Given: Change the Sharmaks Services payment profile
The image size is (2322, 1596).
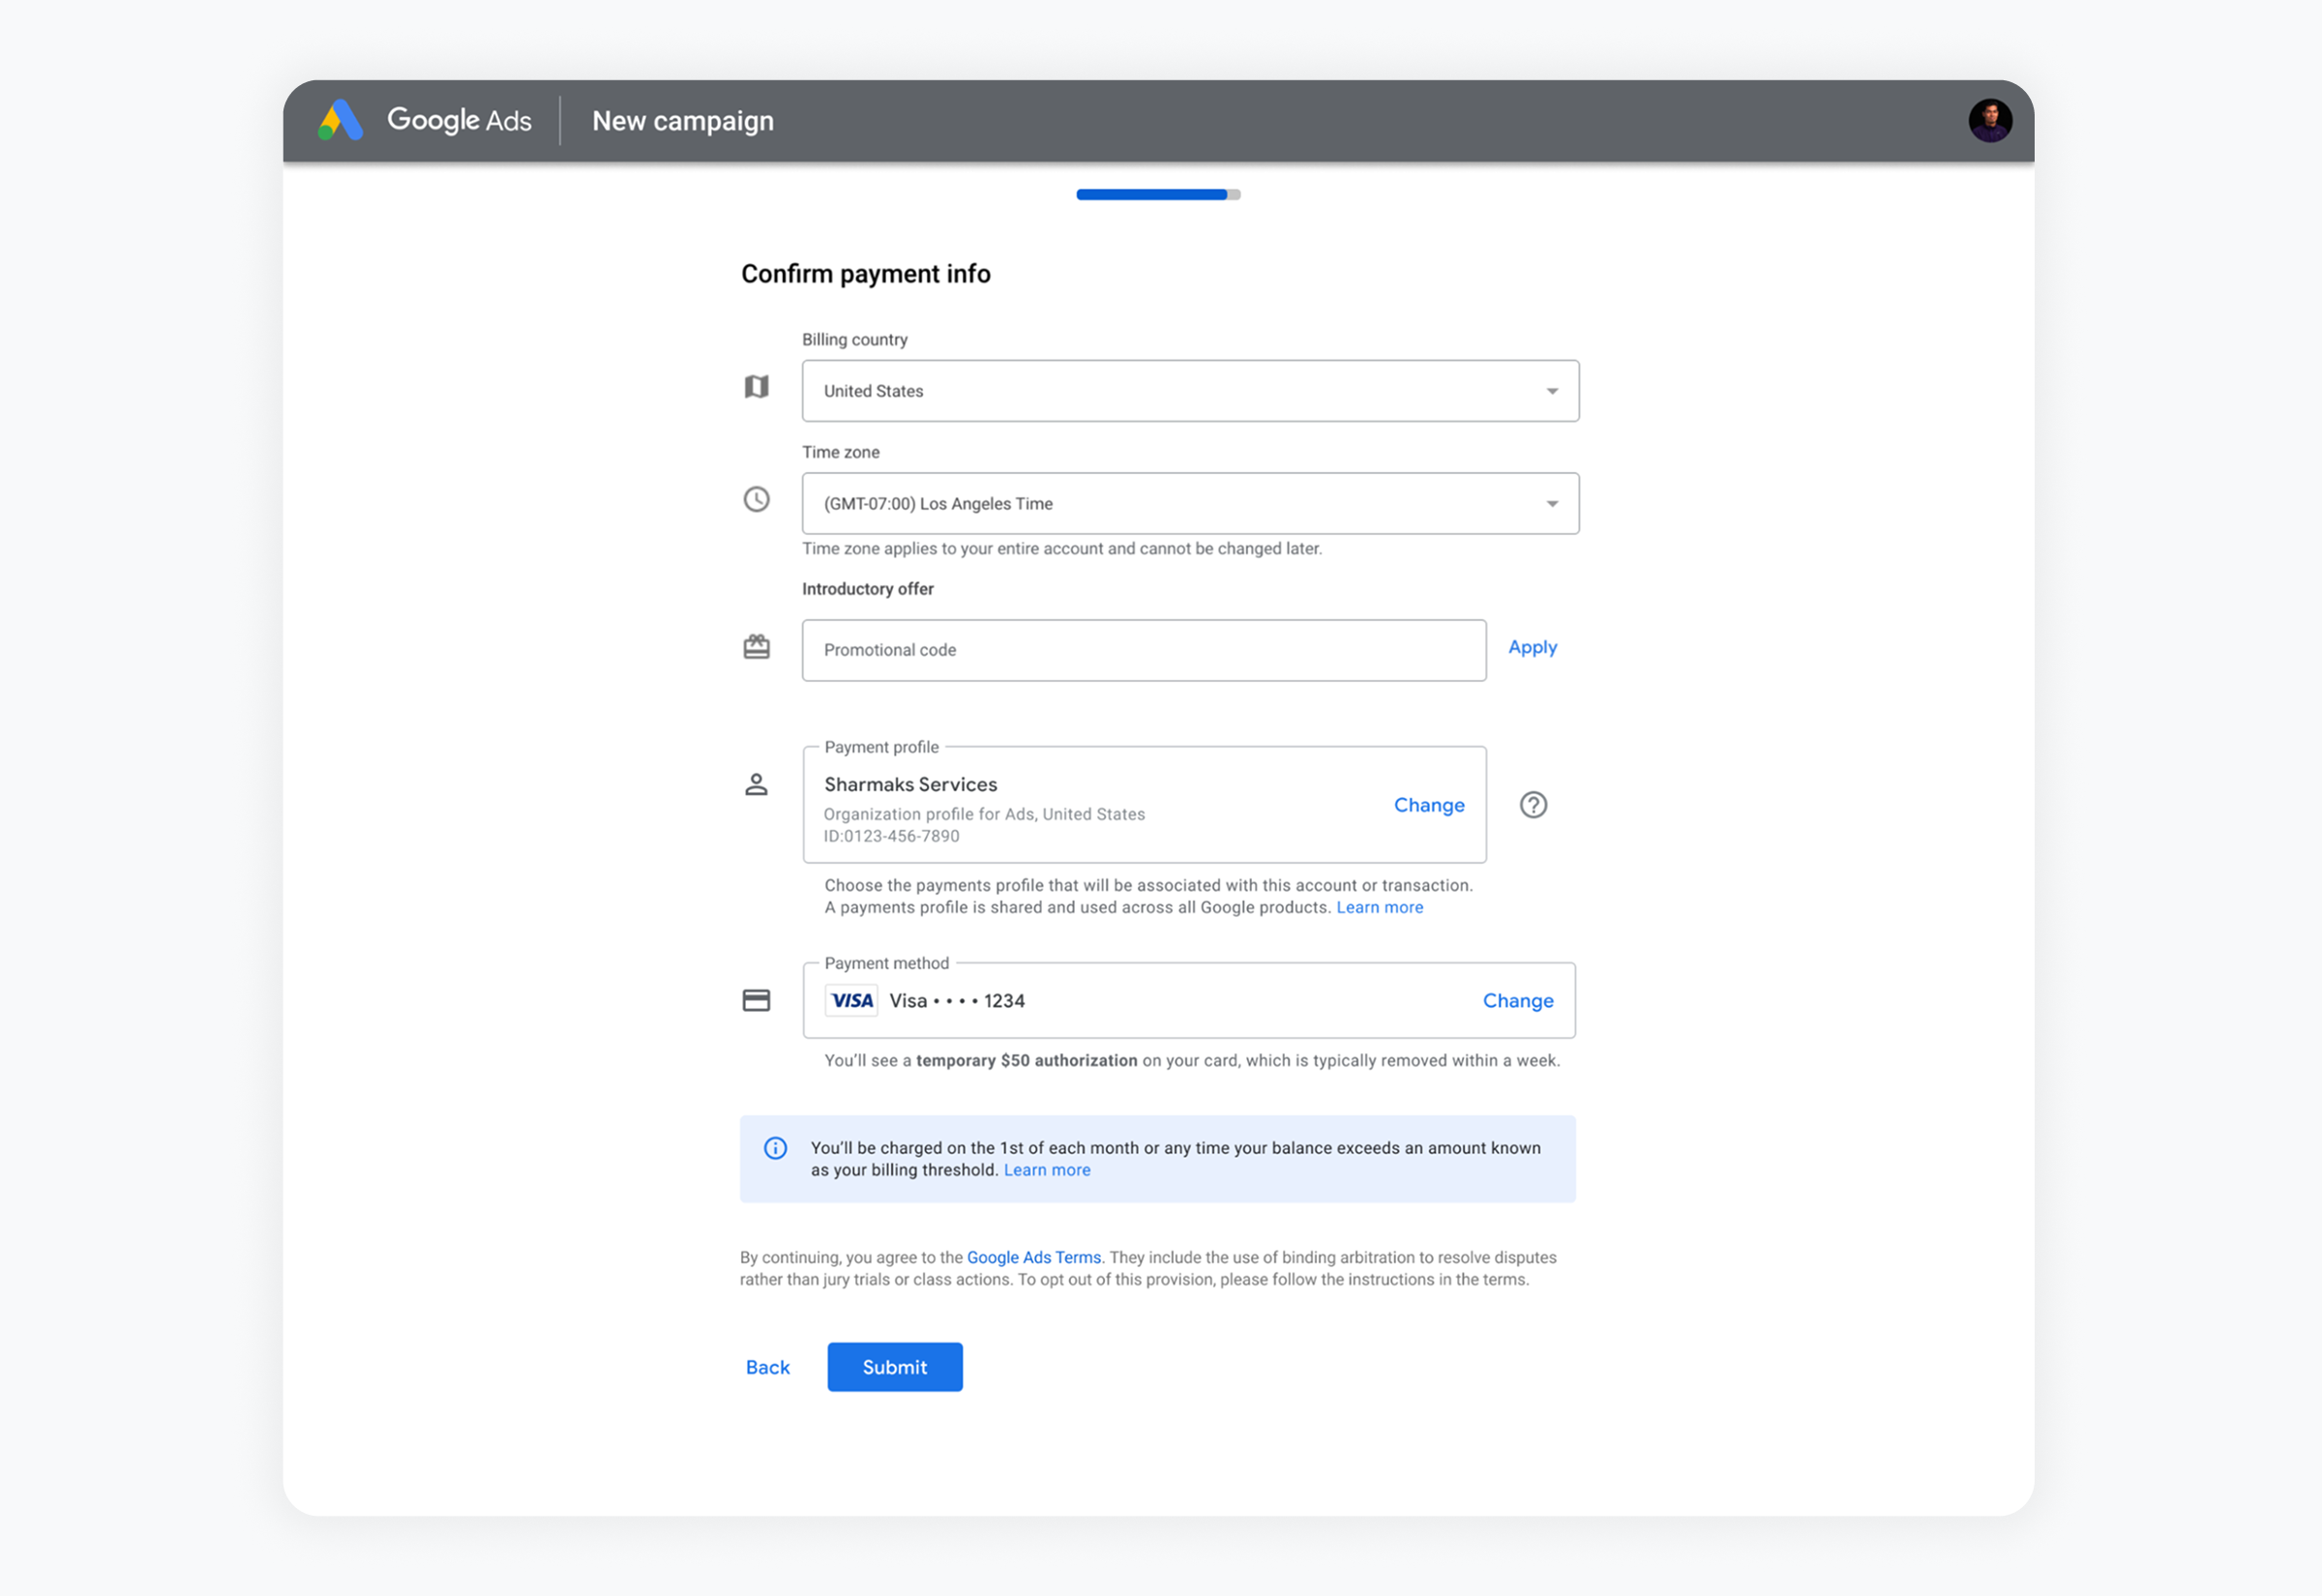Looking at the screenshot, I should pyautogui.click(x=1429, y=805).
